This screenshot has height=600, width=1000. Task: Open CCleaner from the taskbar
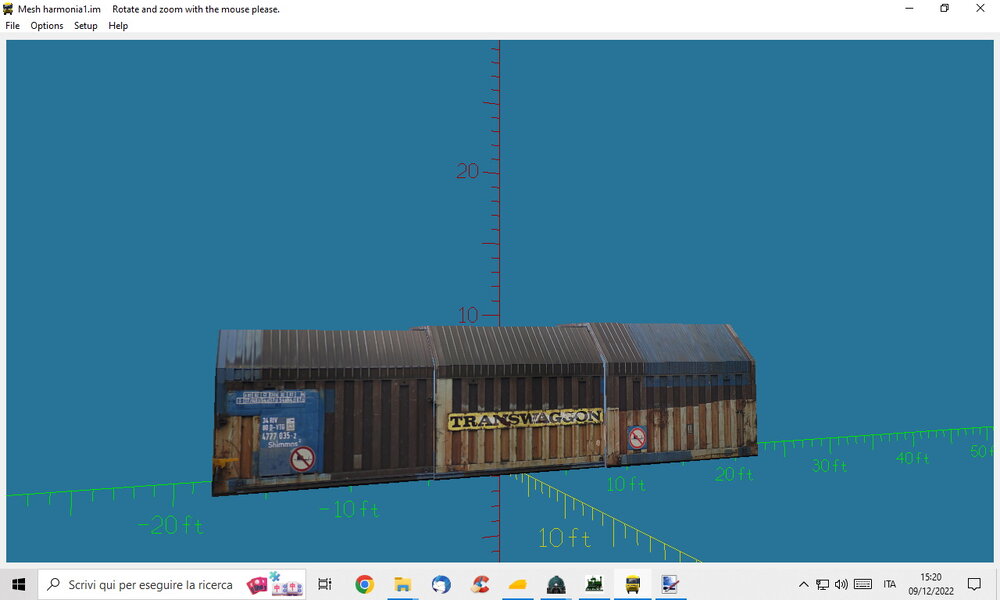pos(480,584)
